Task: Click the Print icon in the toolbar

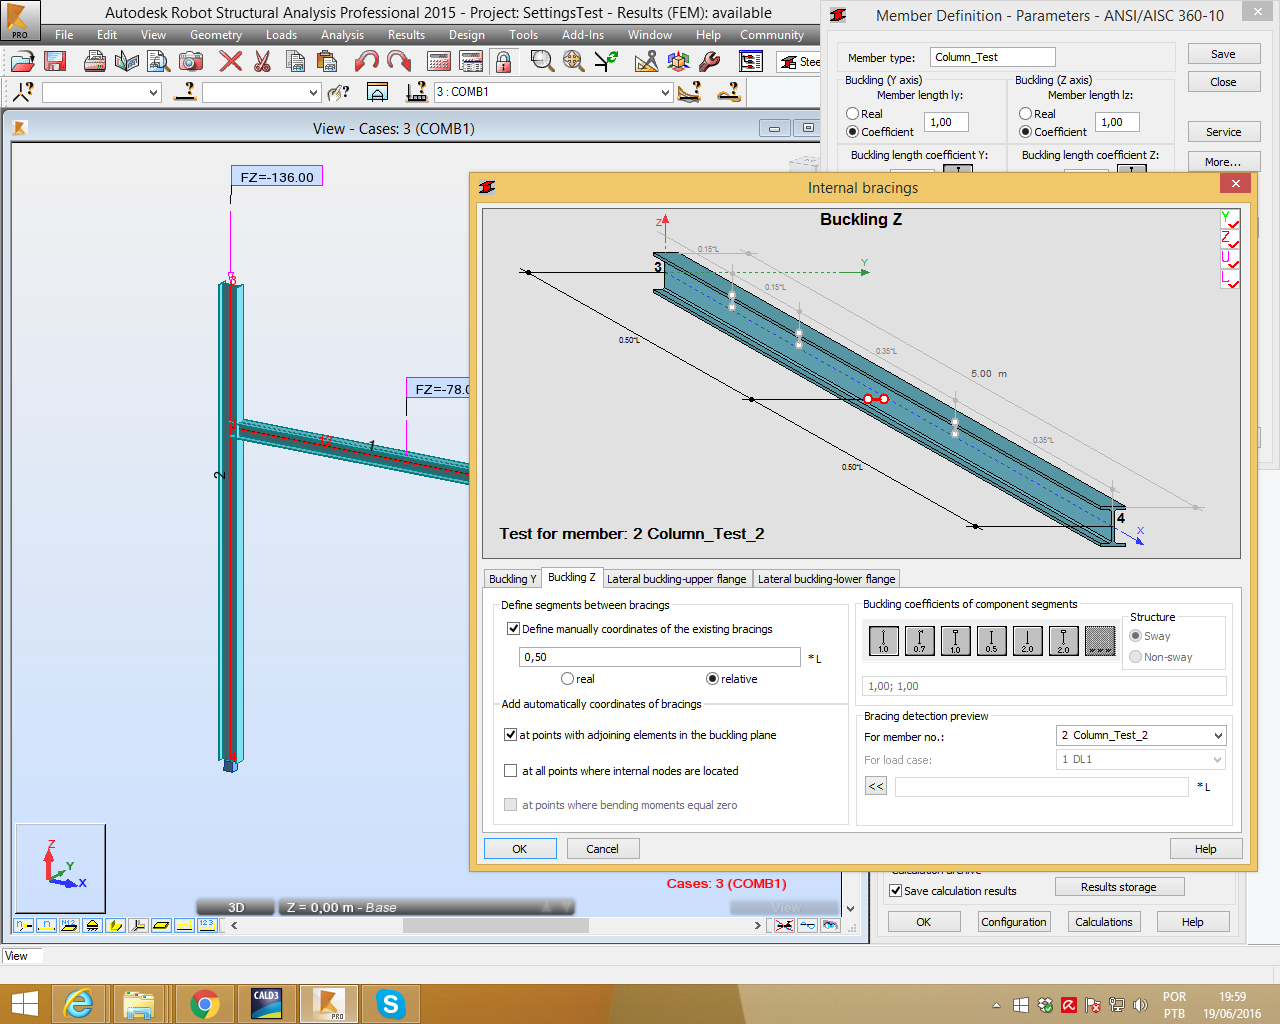Action: point(95,62)
